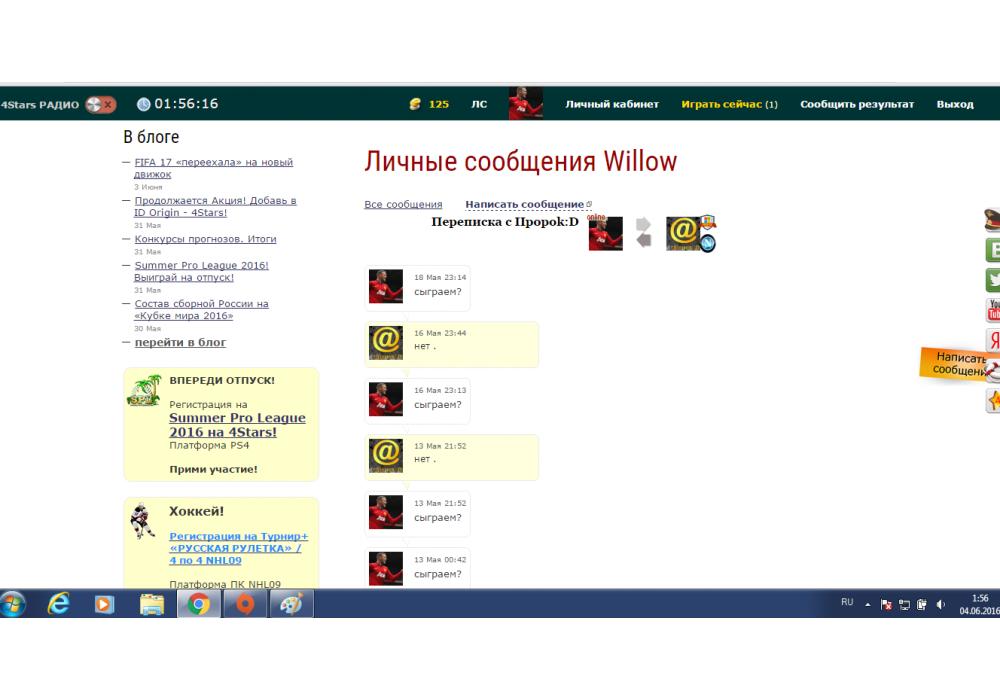The width and height of the screenshot is (1000, 700).
Task: Click the 'сыграем?' text from 18 Мая 23:14
Action: 438,292
